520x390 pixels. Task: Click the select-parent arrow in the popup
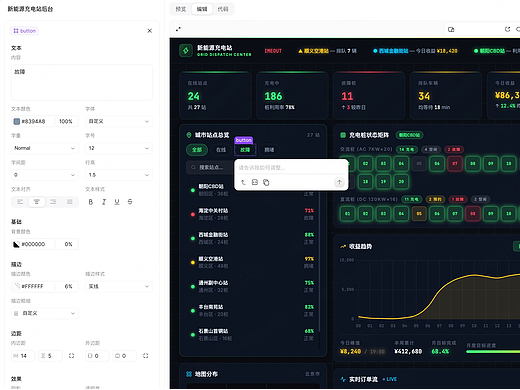coord(243,182)
